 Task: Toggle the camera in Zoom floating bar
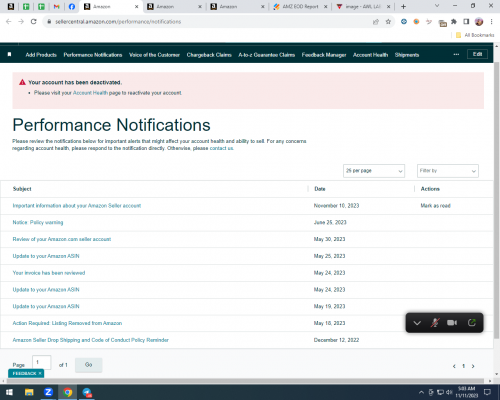(452, 323)
